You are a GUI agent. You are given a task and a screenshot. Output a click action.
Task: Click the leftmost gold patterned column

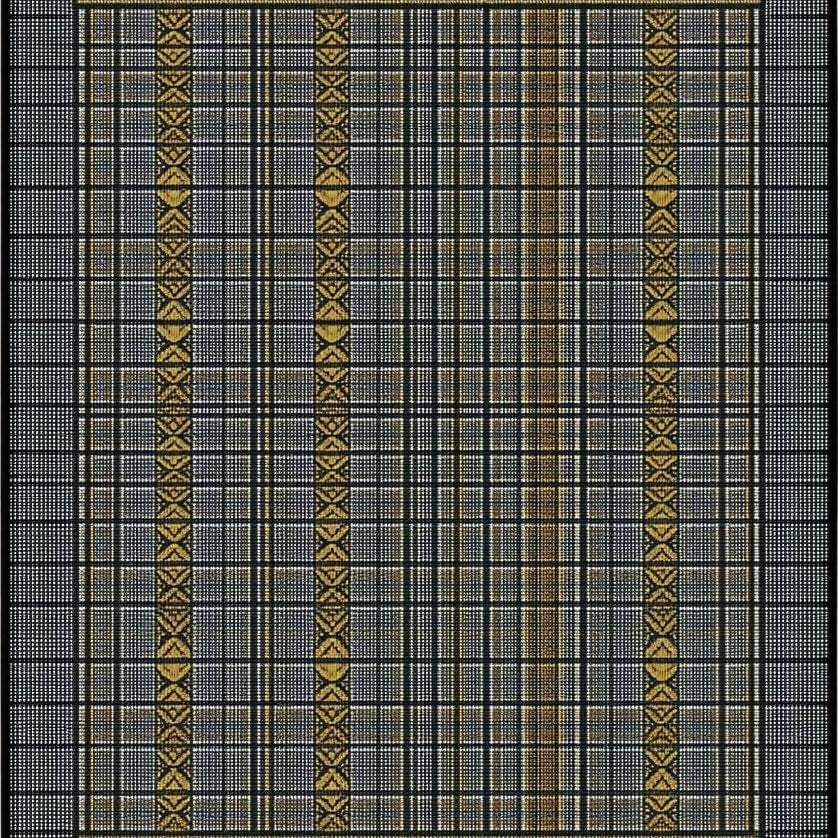[x=173, y=420]
